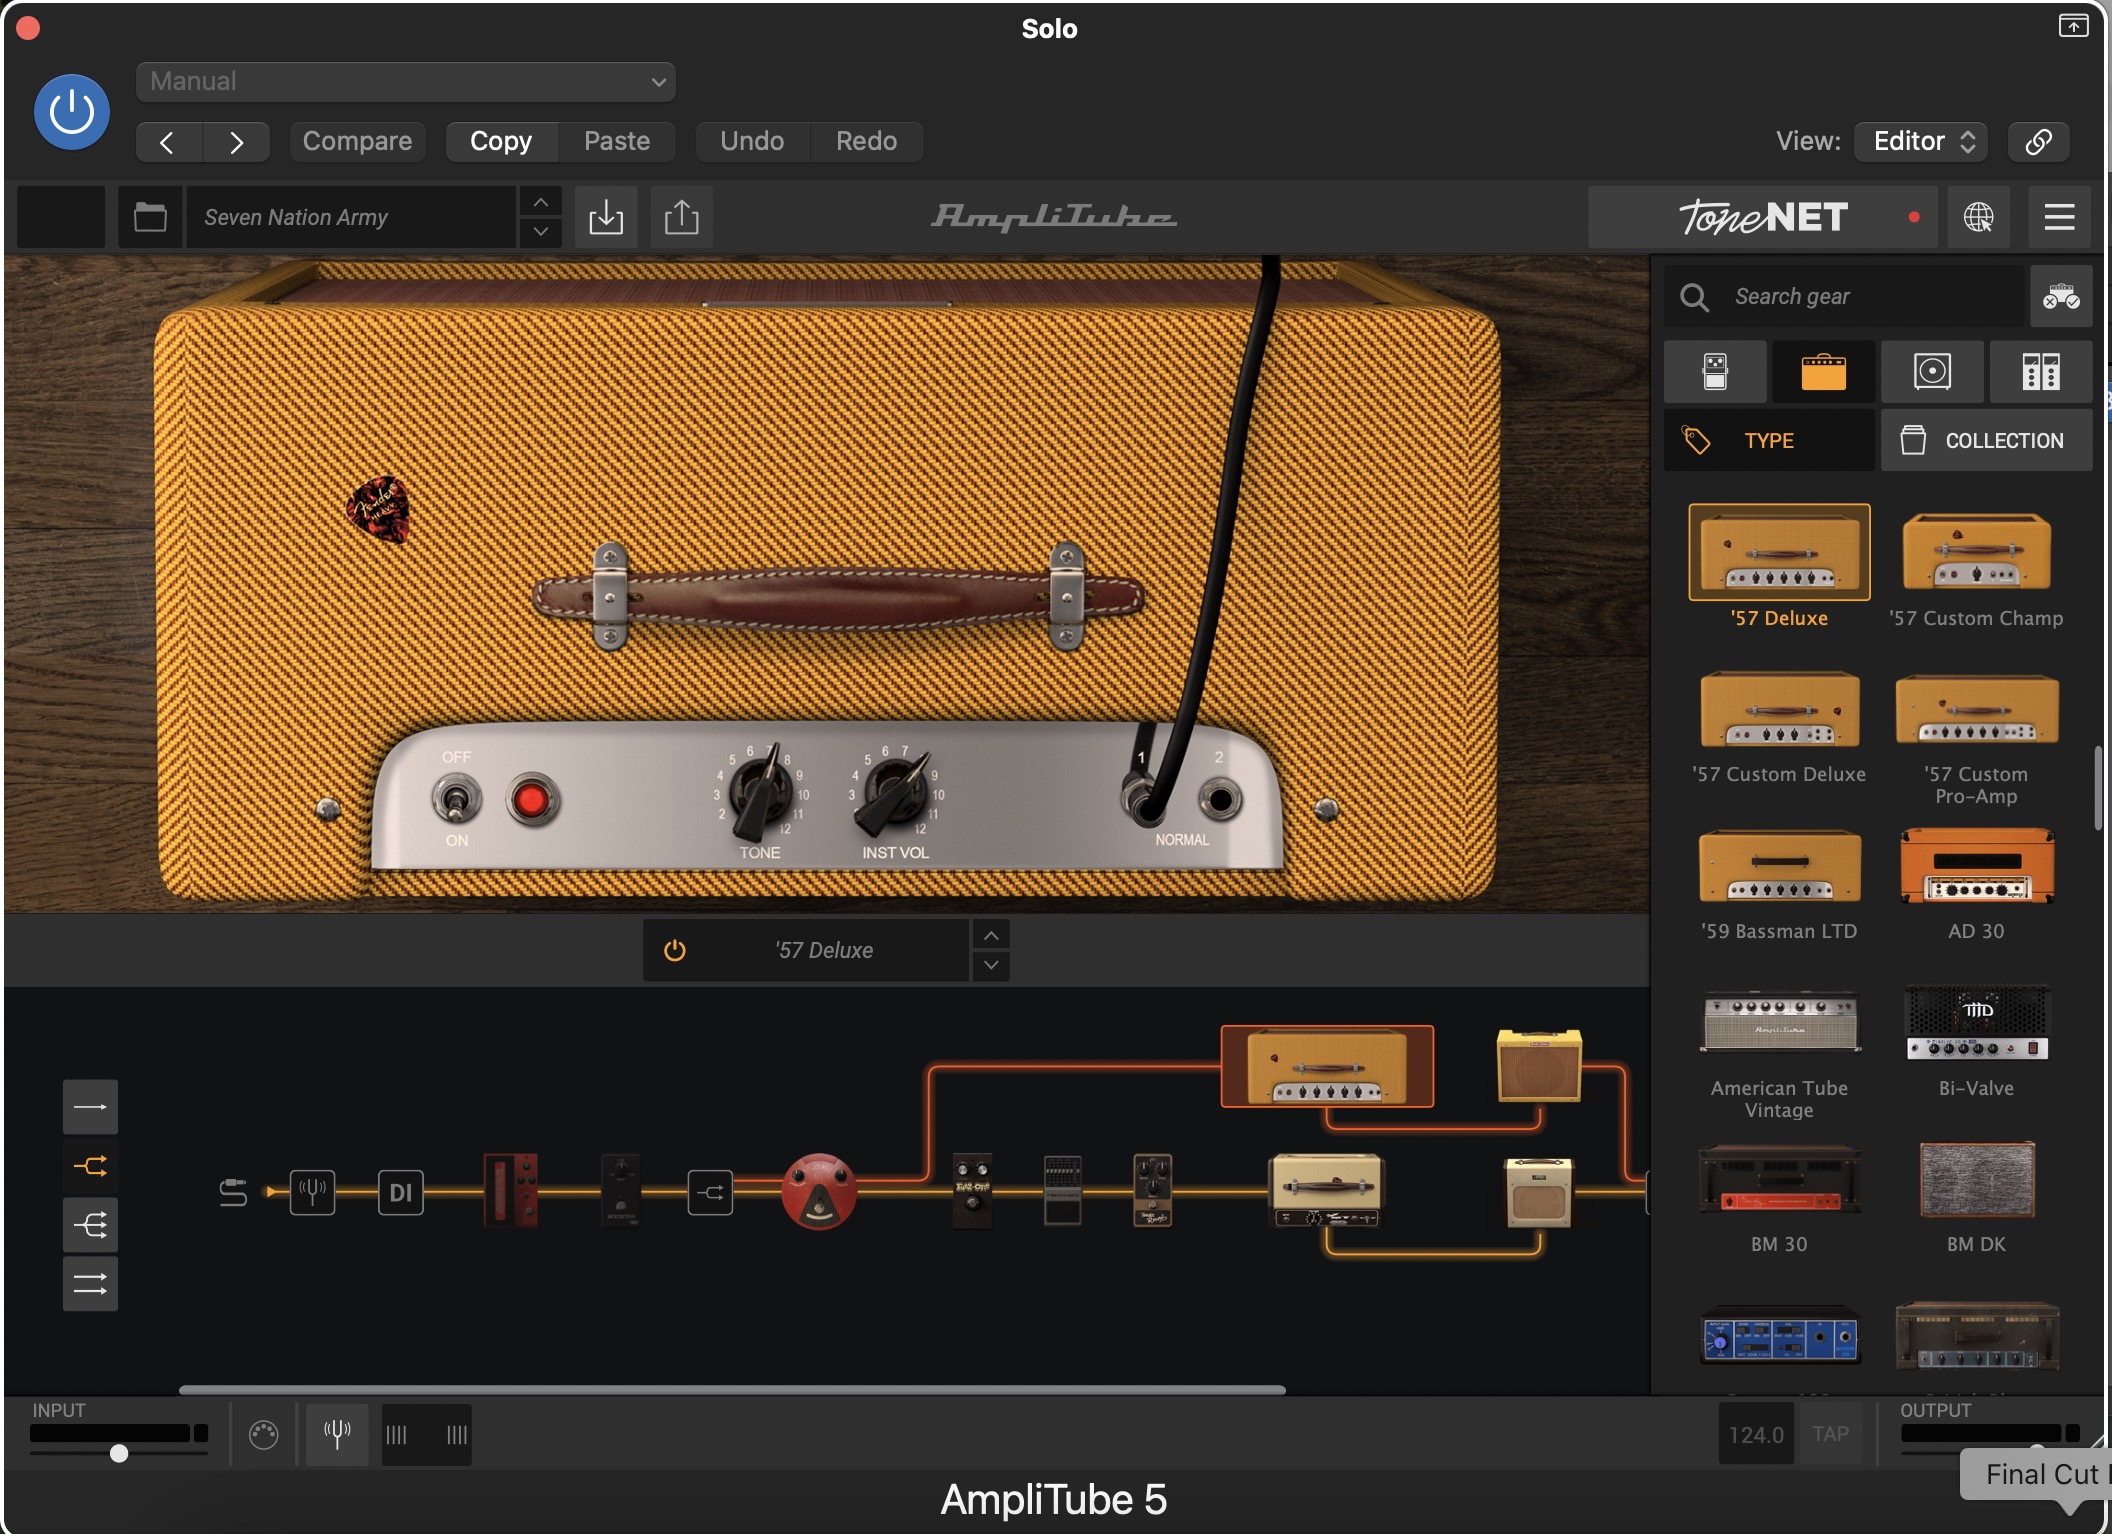Click the 124.0 tempo field
Screen dimensions: 2112x1534
click(x=1756, y=1434)
